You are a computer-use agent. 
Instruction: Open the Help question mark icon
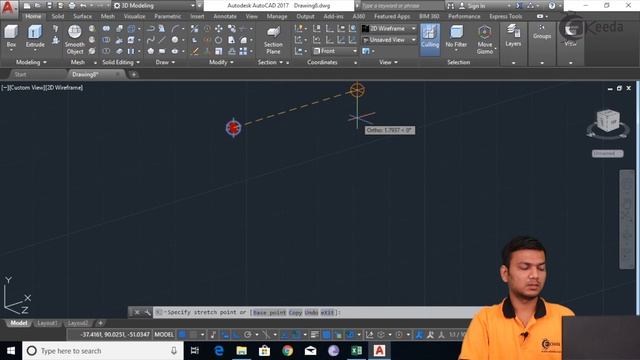(552, 6)
